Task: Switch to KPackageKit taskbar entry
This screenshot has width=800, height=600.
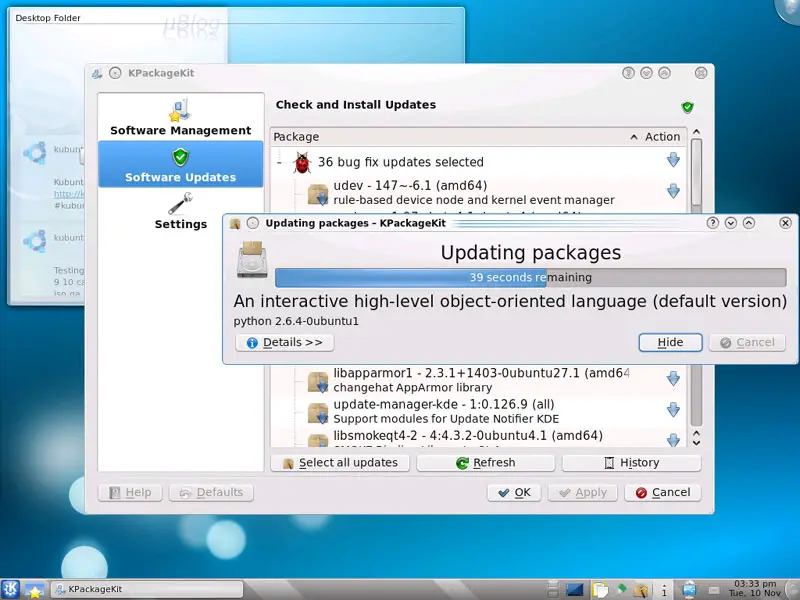Action: click(x=146, y=589)
